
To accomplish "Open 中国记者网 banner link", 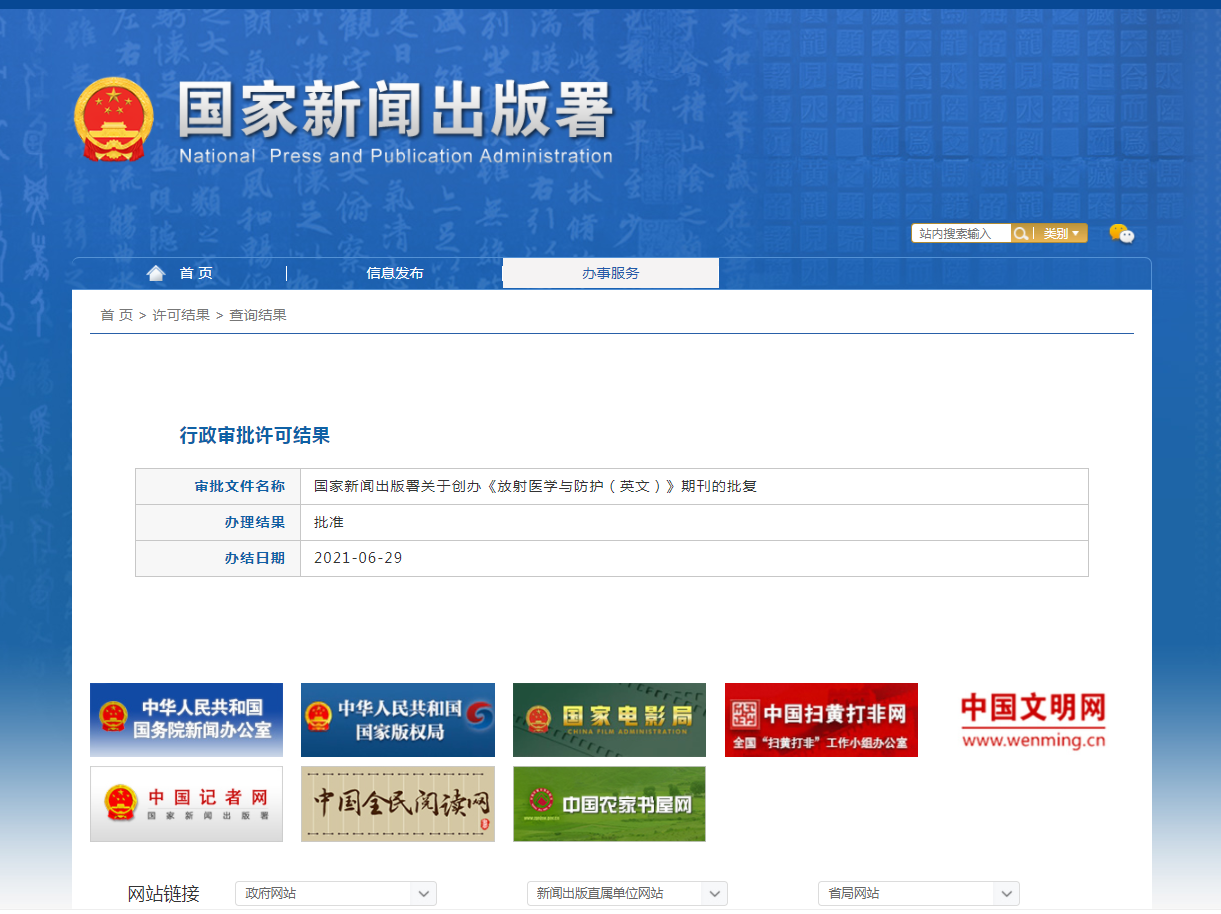I will point(186,804).
